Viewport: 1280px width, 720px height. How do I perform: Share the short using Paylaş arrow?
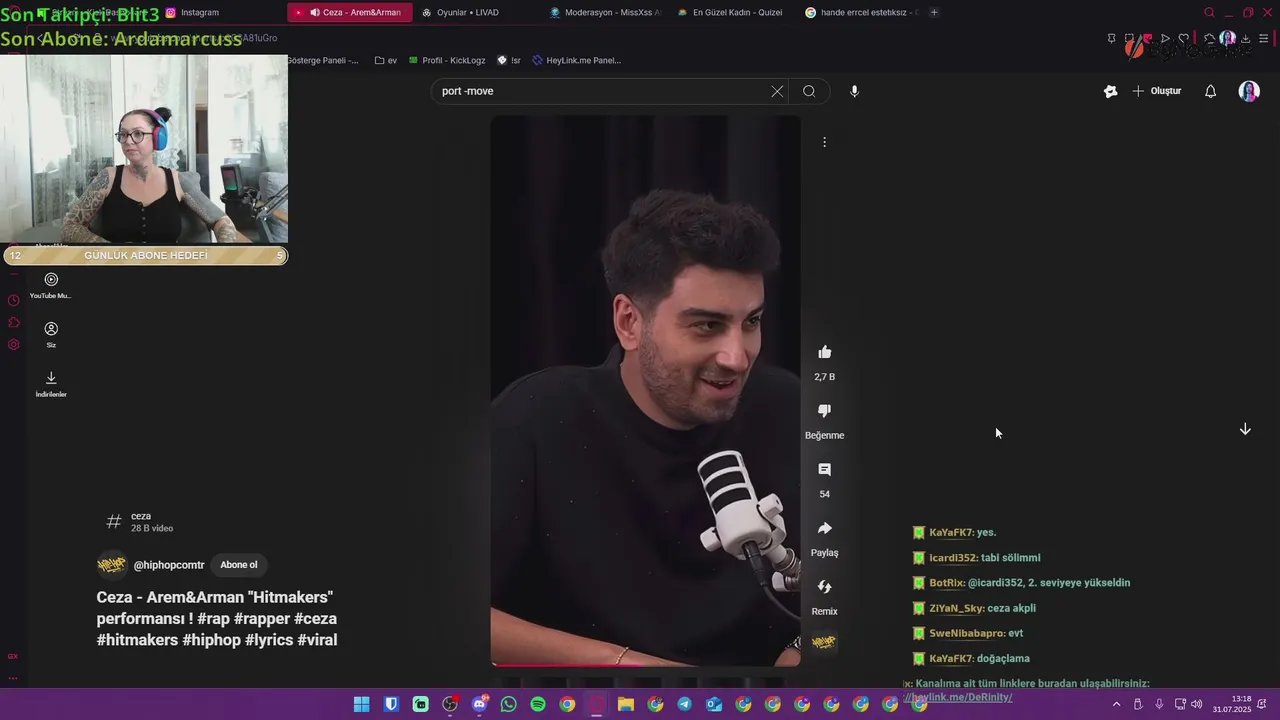point(824,528)
